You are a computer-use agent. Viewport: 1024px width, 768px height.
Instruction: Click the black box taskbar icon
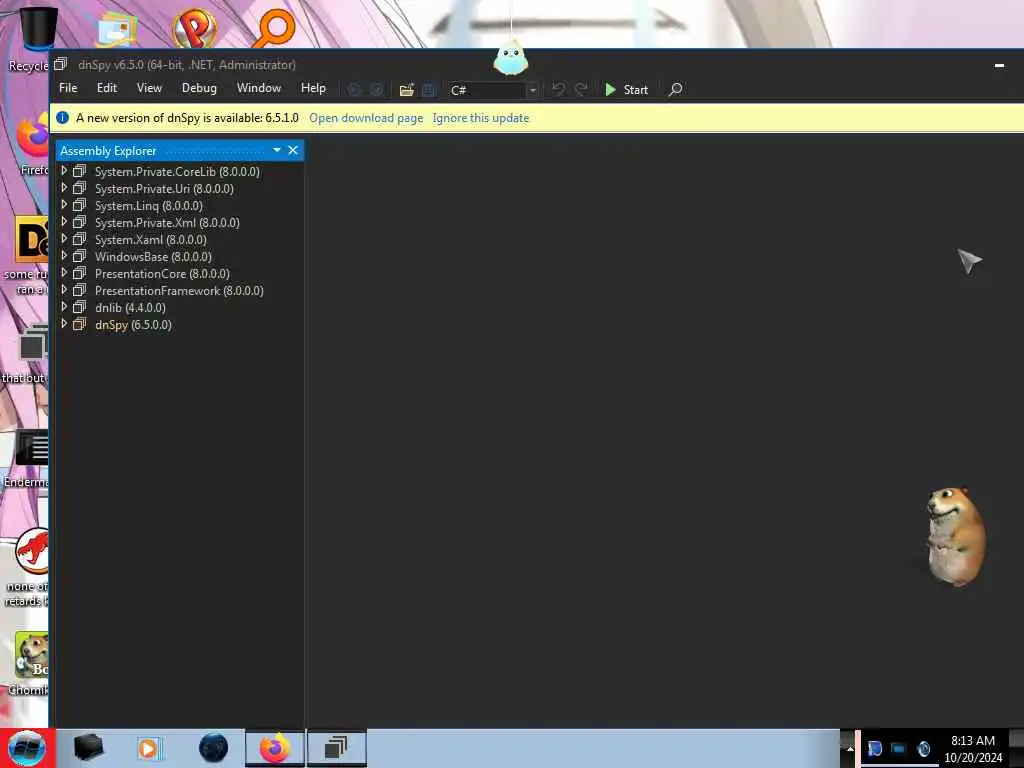[89, 748]
